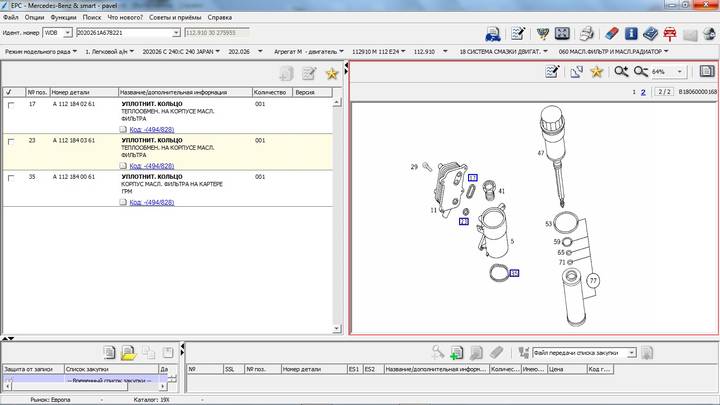Click the star icon above the parts list
720x405 pixels.
pyautogui.click(x=332, y=73)
